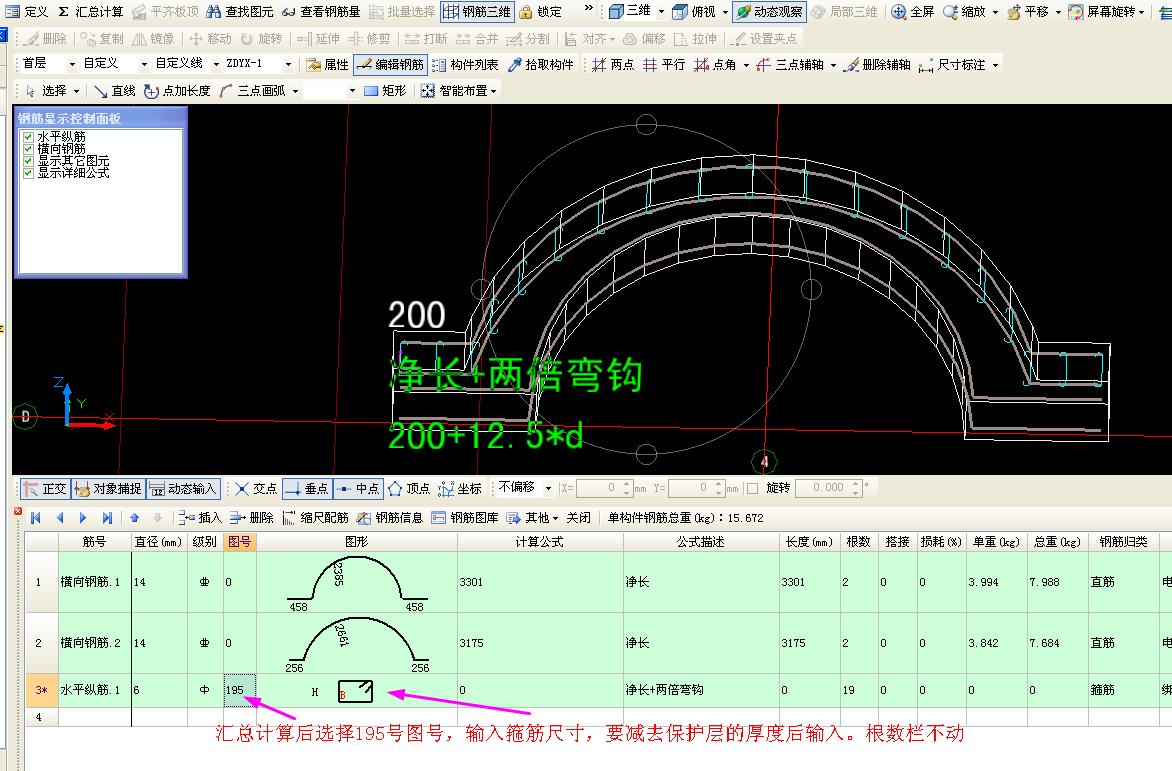Expand the 三维 view dropdown arrow
This screenshot has width=1172, height=771.
(x=661, y=12)
